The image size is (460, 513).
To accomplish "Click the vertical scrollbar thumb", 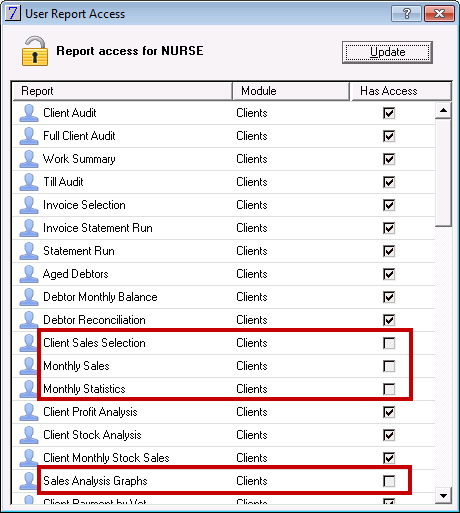I will click(443, 173).
